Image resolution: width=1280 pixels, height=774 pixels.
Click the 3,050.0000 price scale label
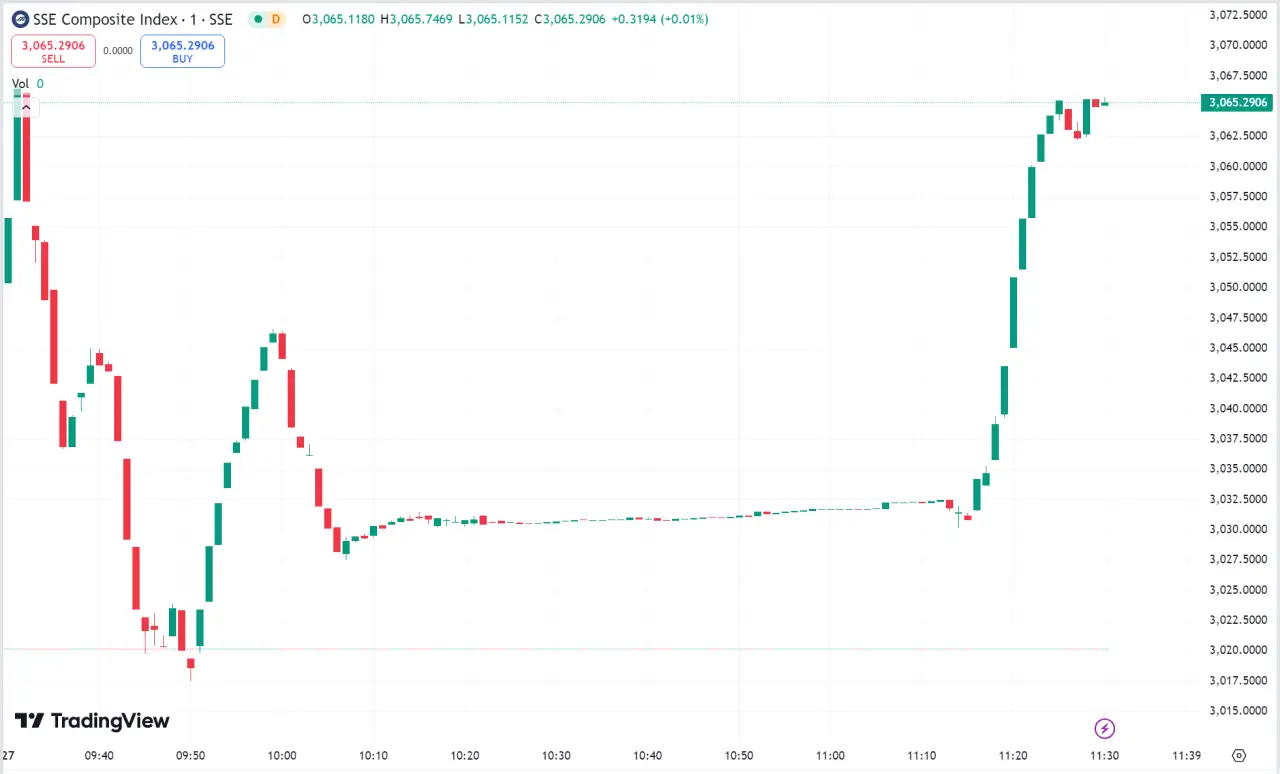pos(1238,287)
